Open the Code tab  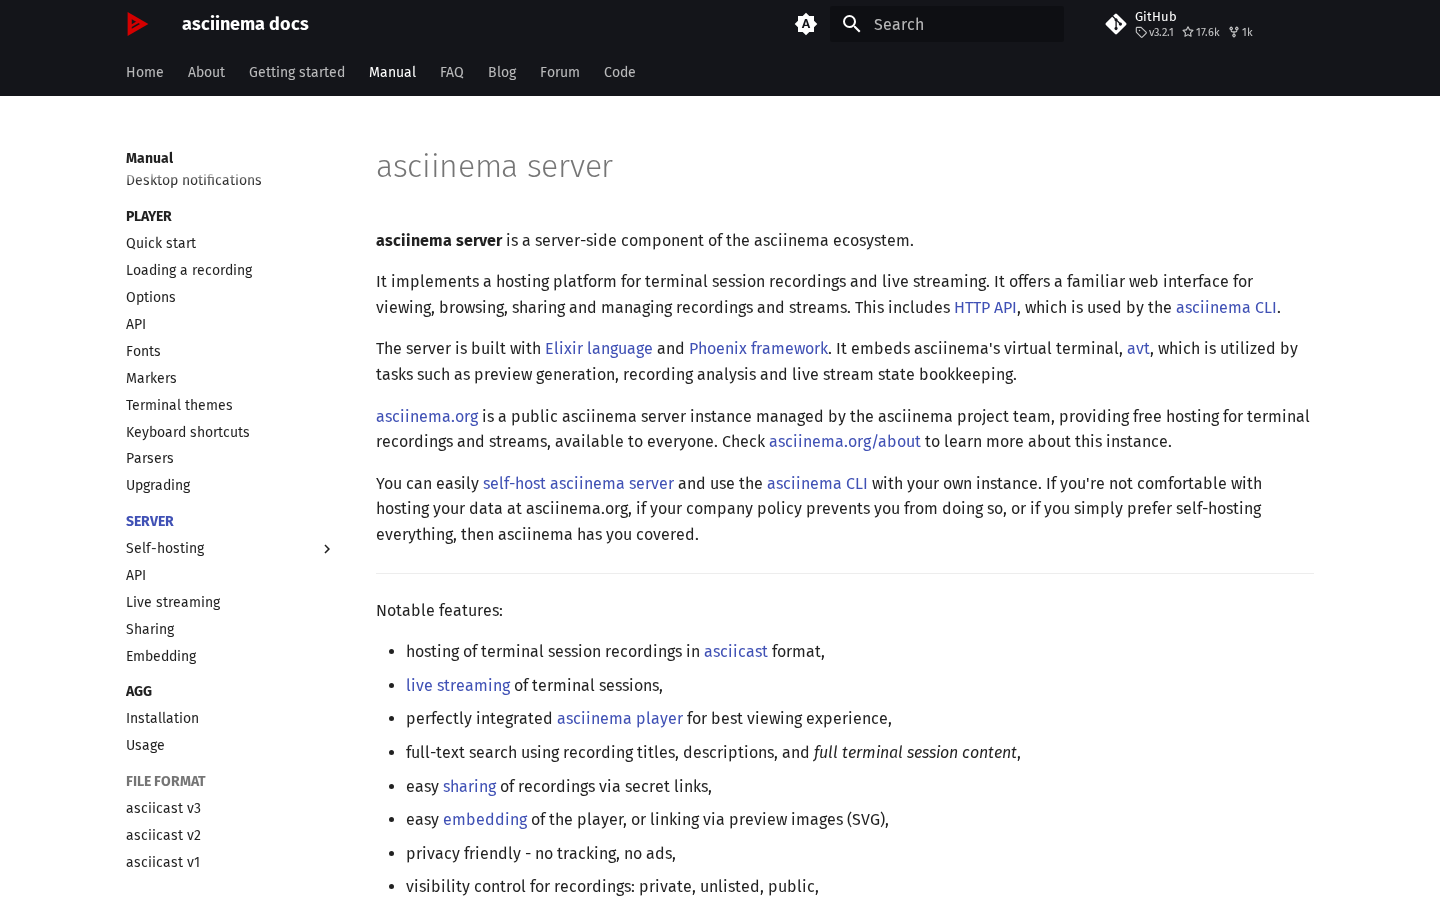click(620, 72)
